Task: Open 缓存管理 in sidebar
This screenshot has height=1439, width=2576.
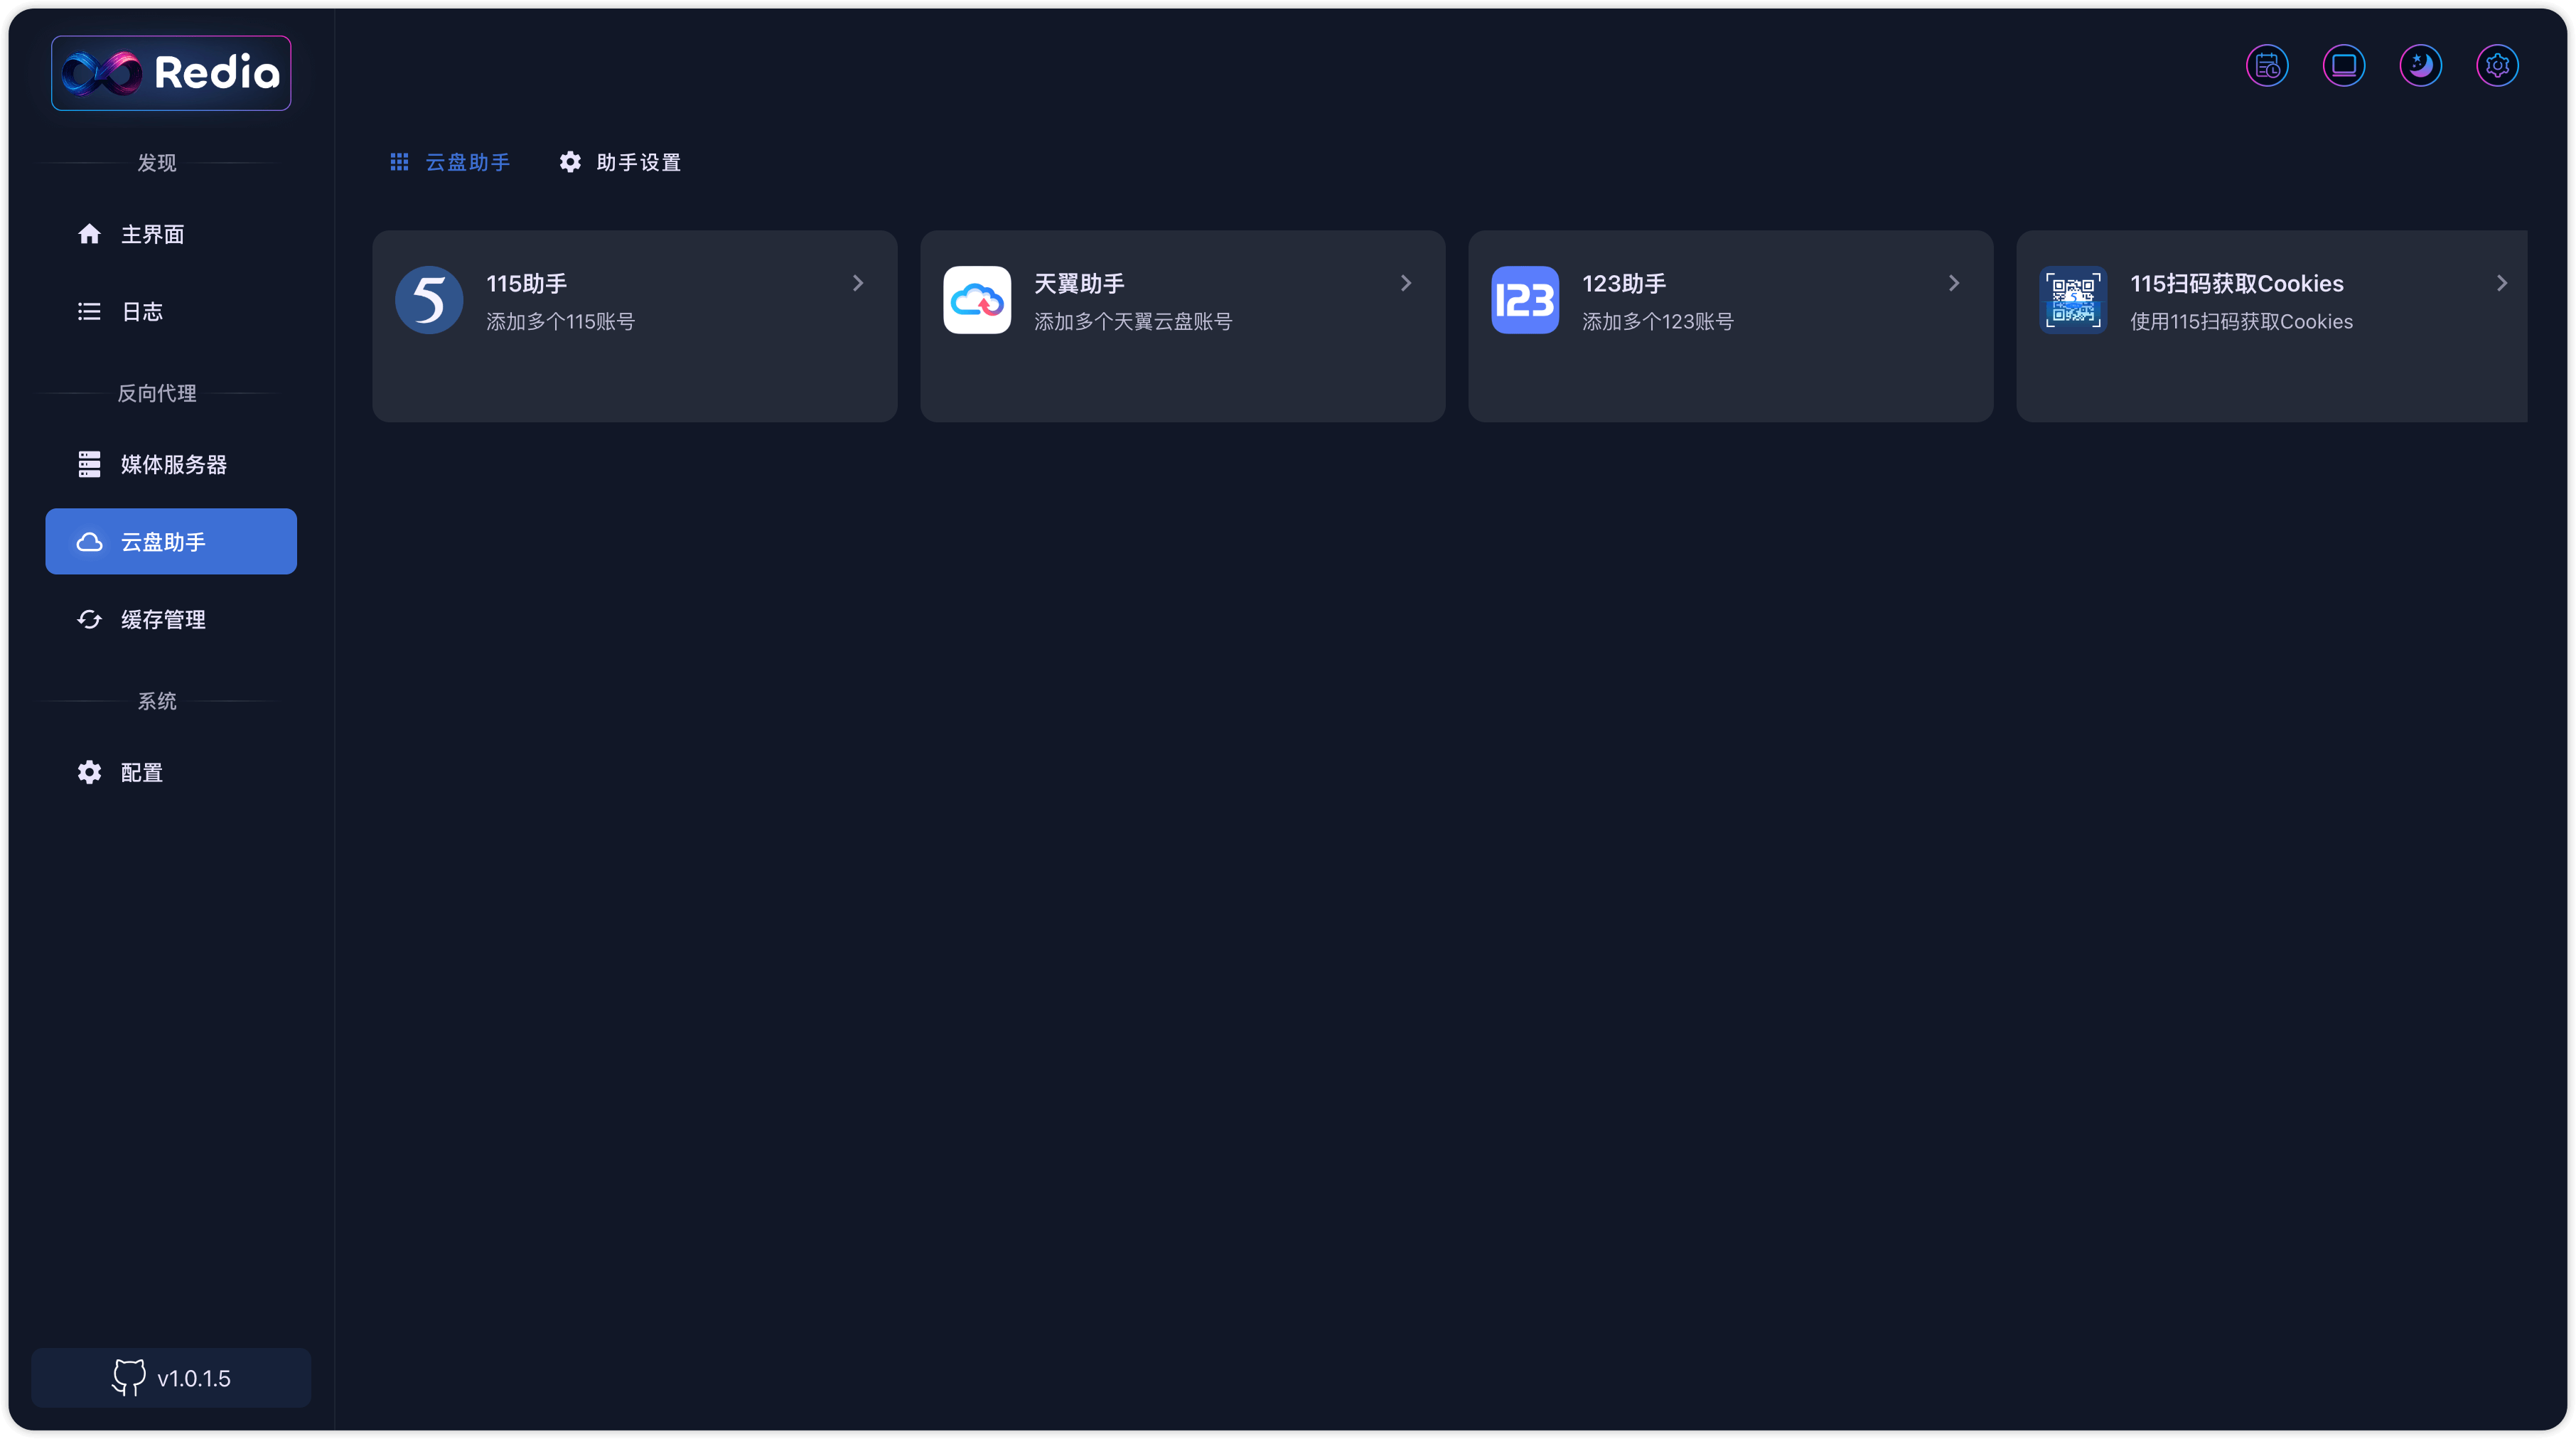Action: [163, 620]
